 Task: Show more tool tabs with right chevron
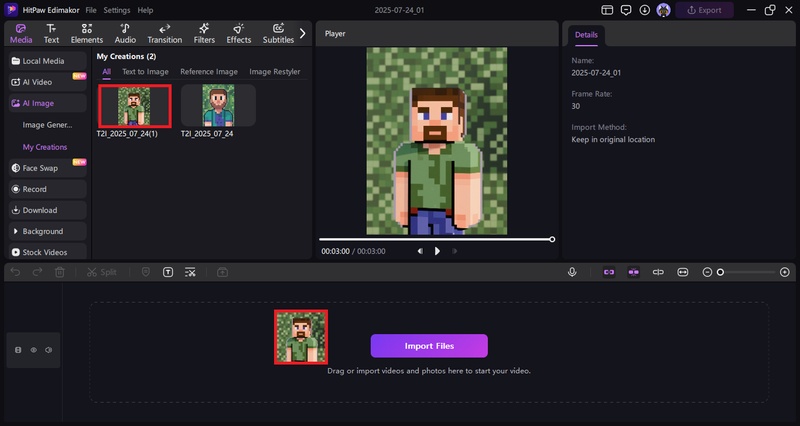pyautogui.click(x=303, y=34)
